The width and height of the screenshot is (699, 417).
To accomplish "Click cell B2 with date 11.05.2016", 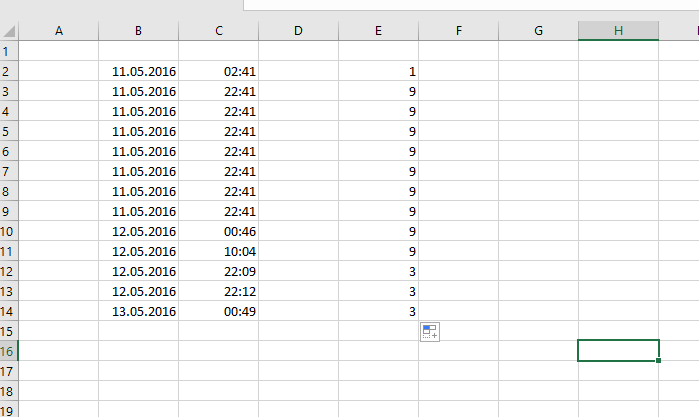I will (x=139, y=71).
